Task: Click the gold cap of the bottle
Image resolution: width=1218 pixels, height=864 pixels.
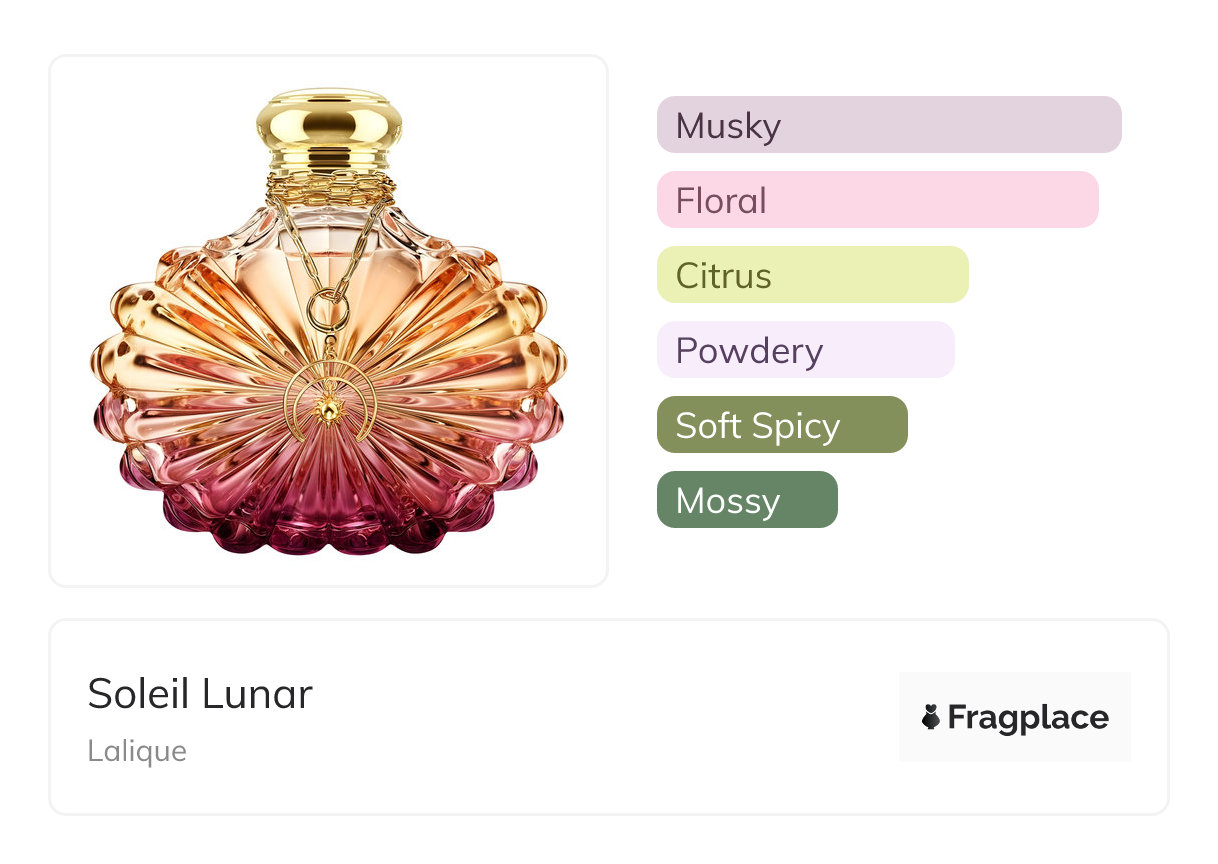Action: (x=328, y=120)
